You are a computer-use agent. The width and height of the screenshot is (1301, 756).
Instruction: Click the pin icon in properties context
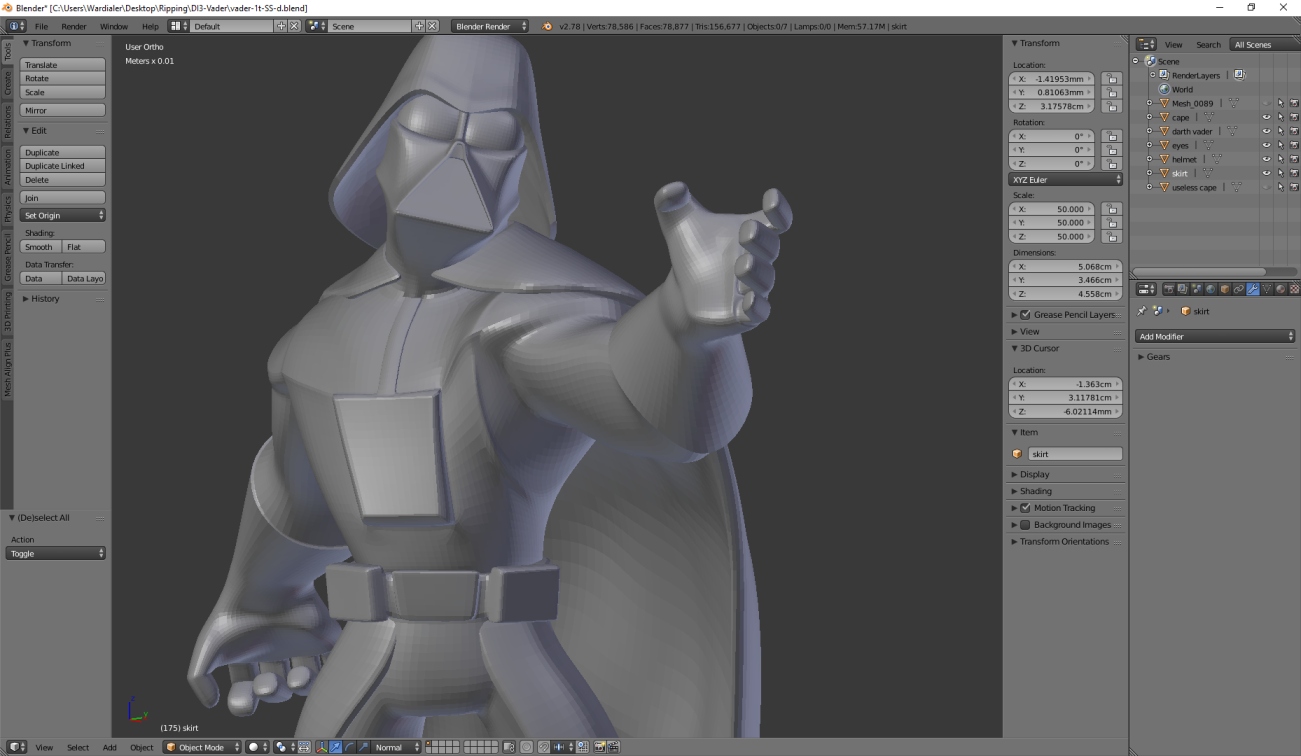(1143, 311)
